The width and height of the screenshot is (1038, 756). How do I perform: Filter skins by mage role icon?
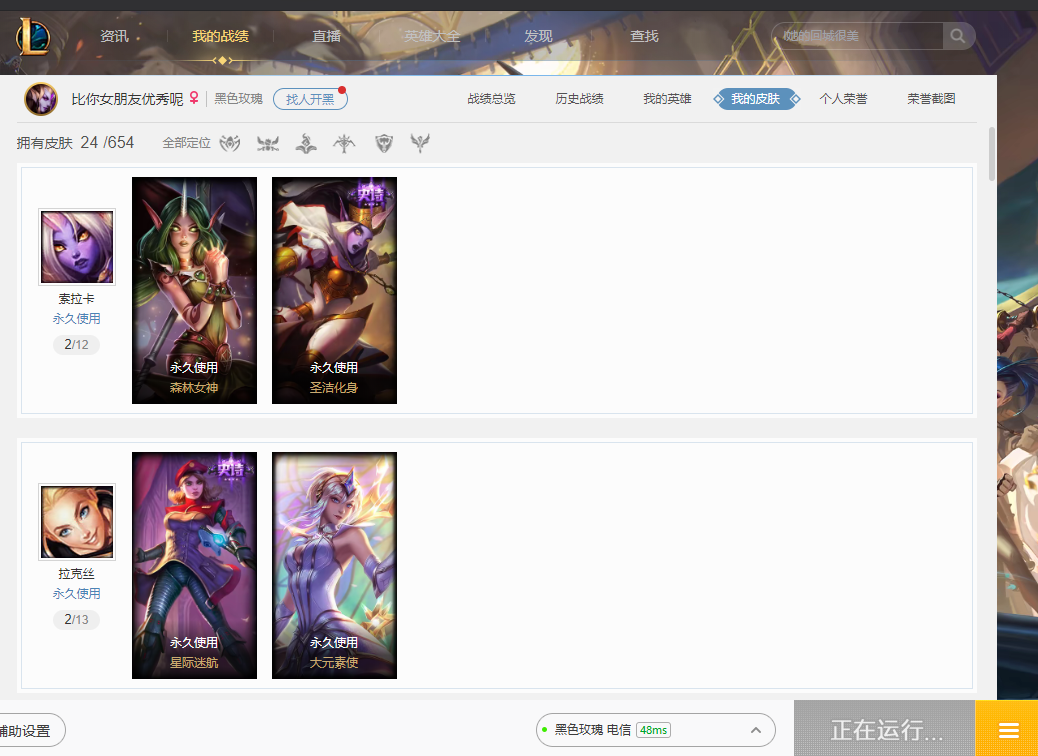(306, 143)
